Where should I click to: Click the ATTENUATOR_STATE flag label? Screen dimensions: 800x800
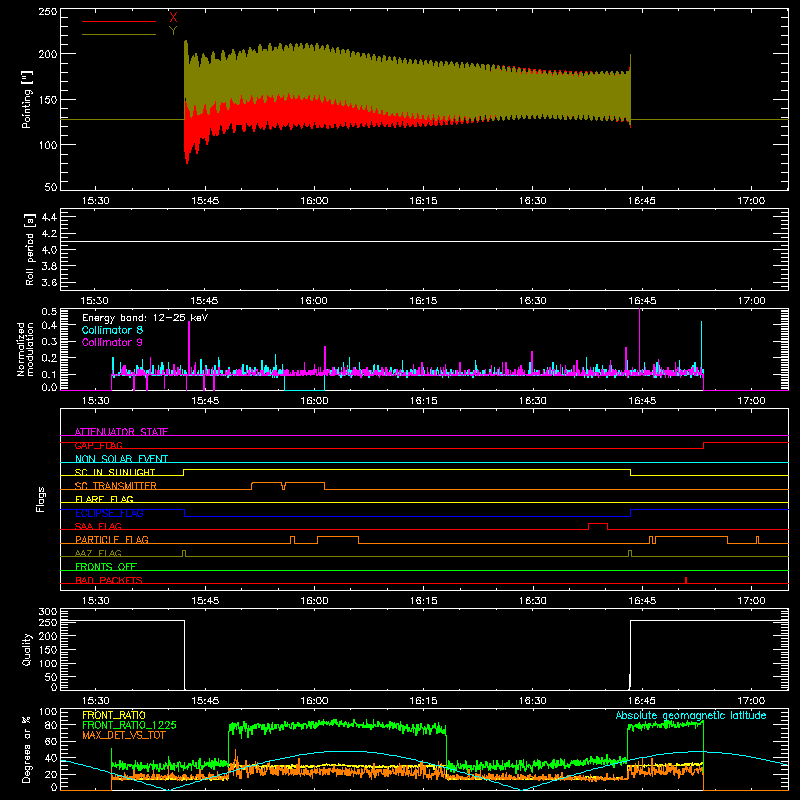click(121, 432)
